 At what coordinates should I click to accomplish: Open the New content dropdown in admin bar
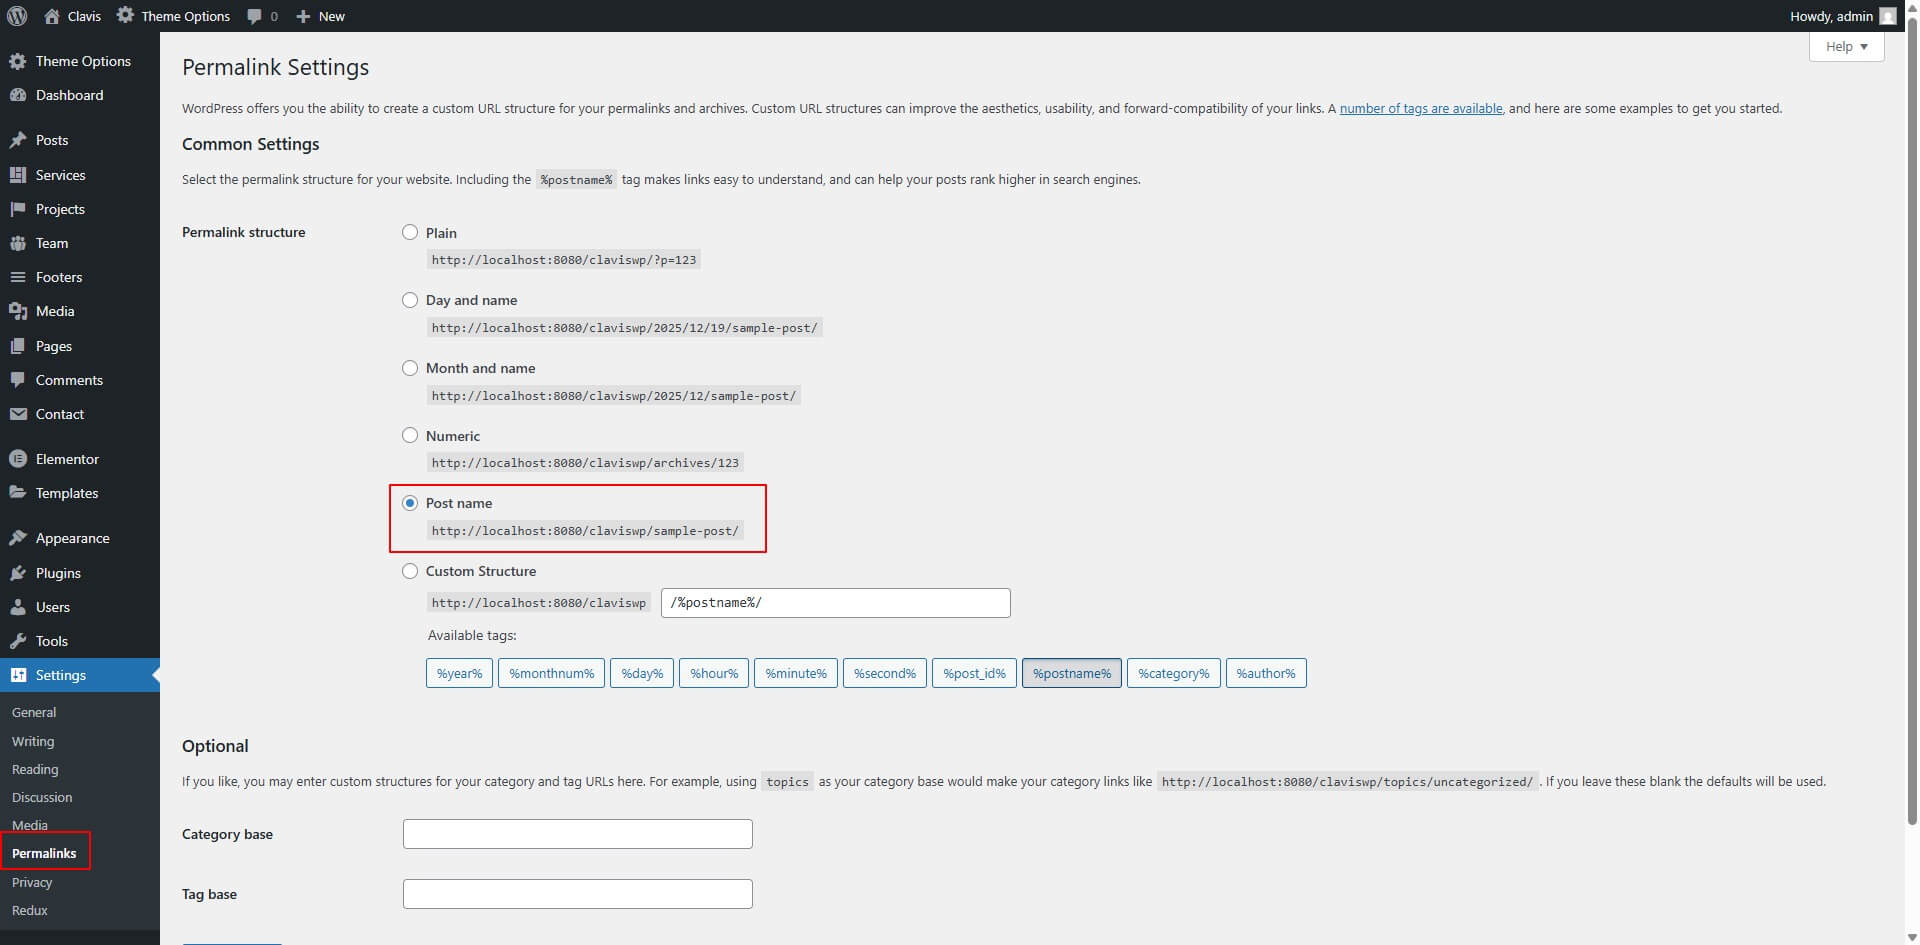click(x=321, y=16)
